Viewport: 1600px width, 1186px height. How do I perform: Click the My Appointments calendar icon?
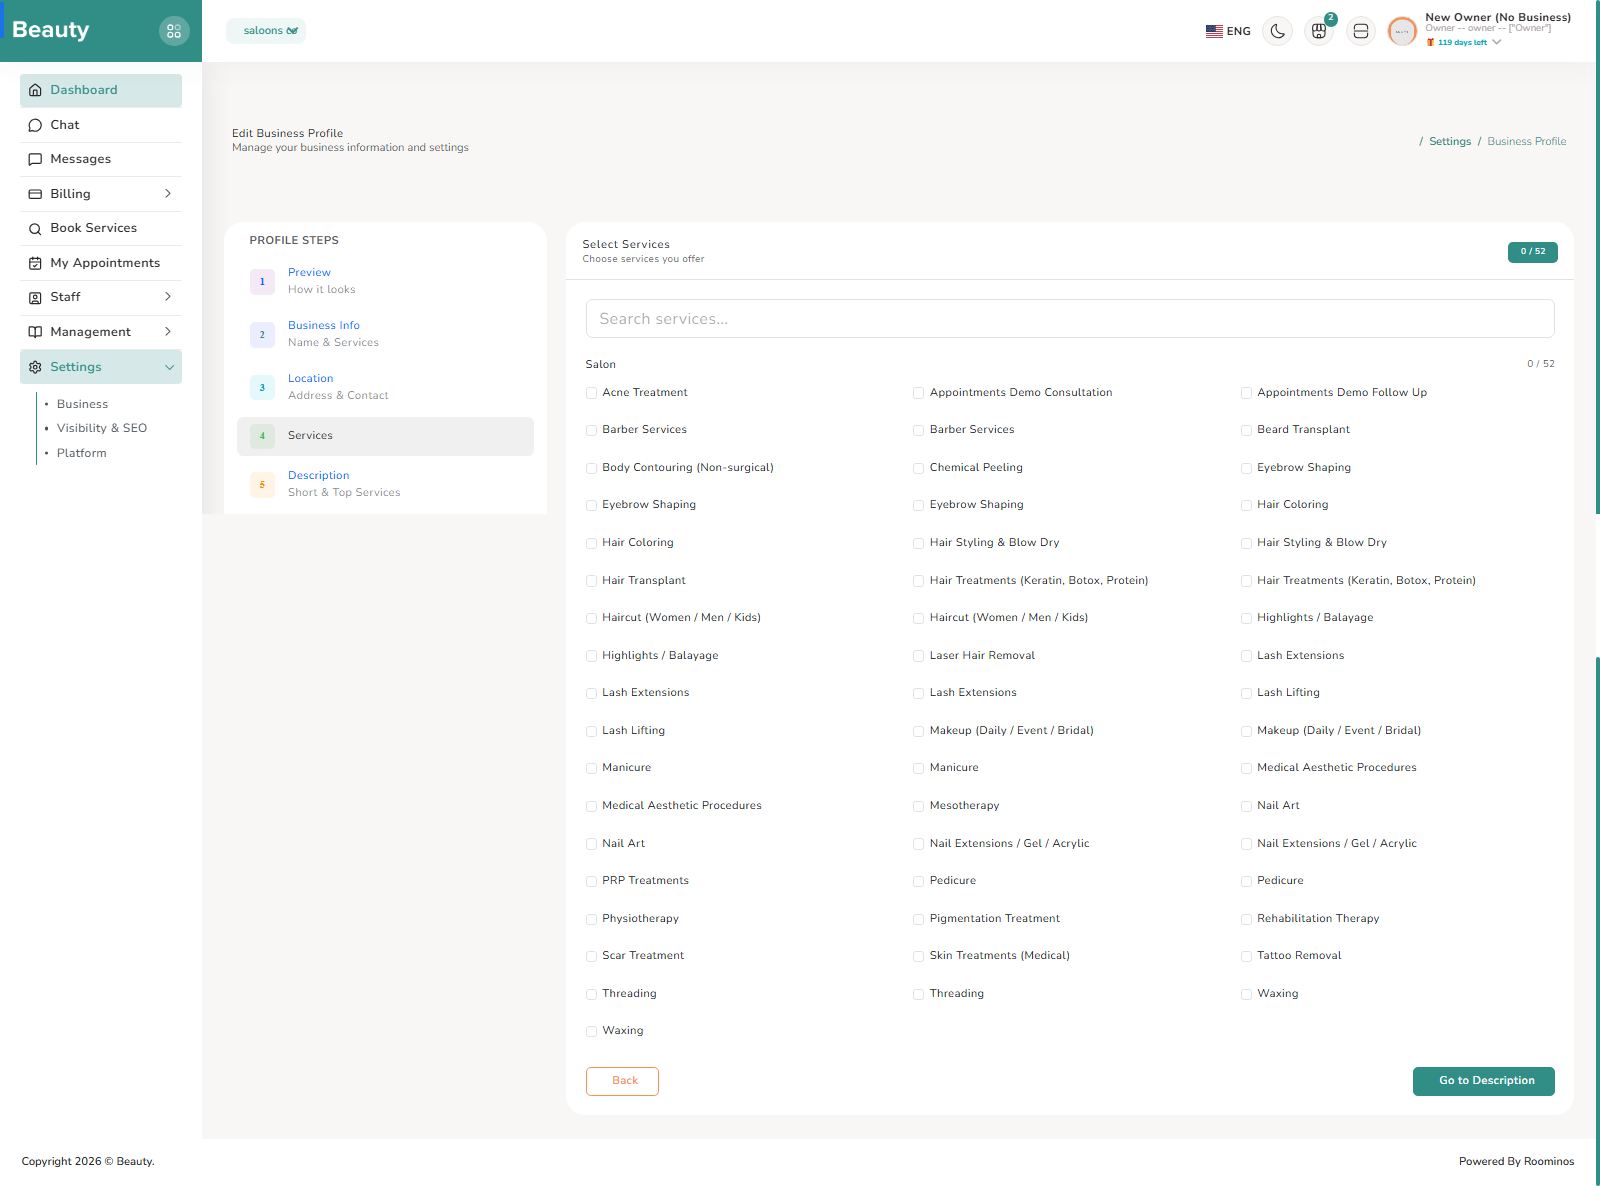36,263
